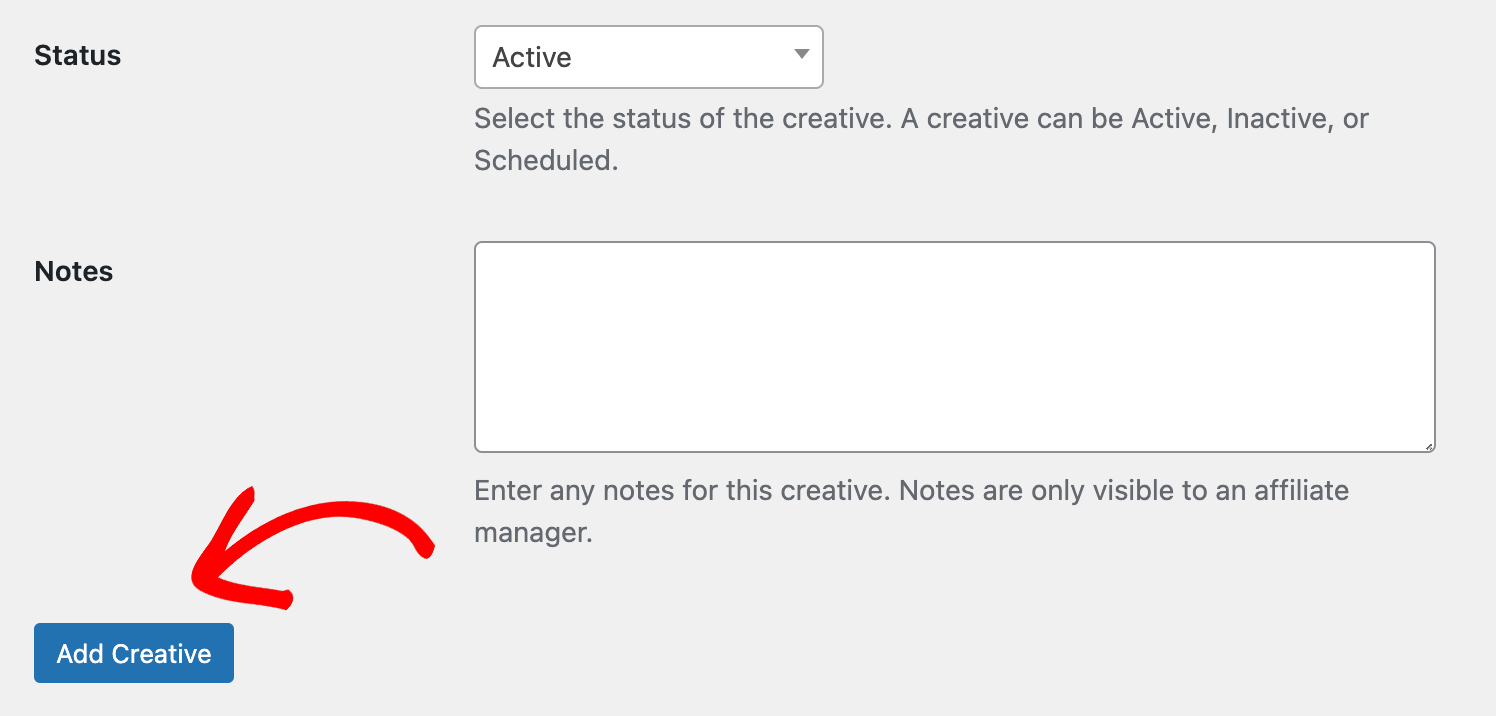Open the Status dropdown showing Active
The image size is (1496, 716).
(648, 57)
